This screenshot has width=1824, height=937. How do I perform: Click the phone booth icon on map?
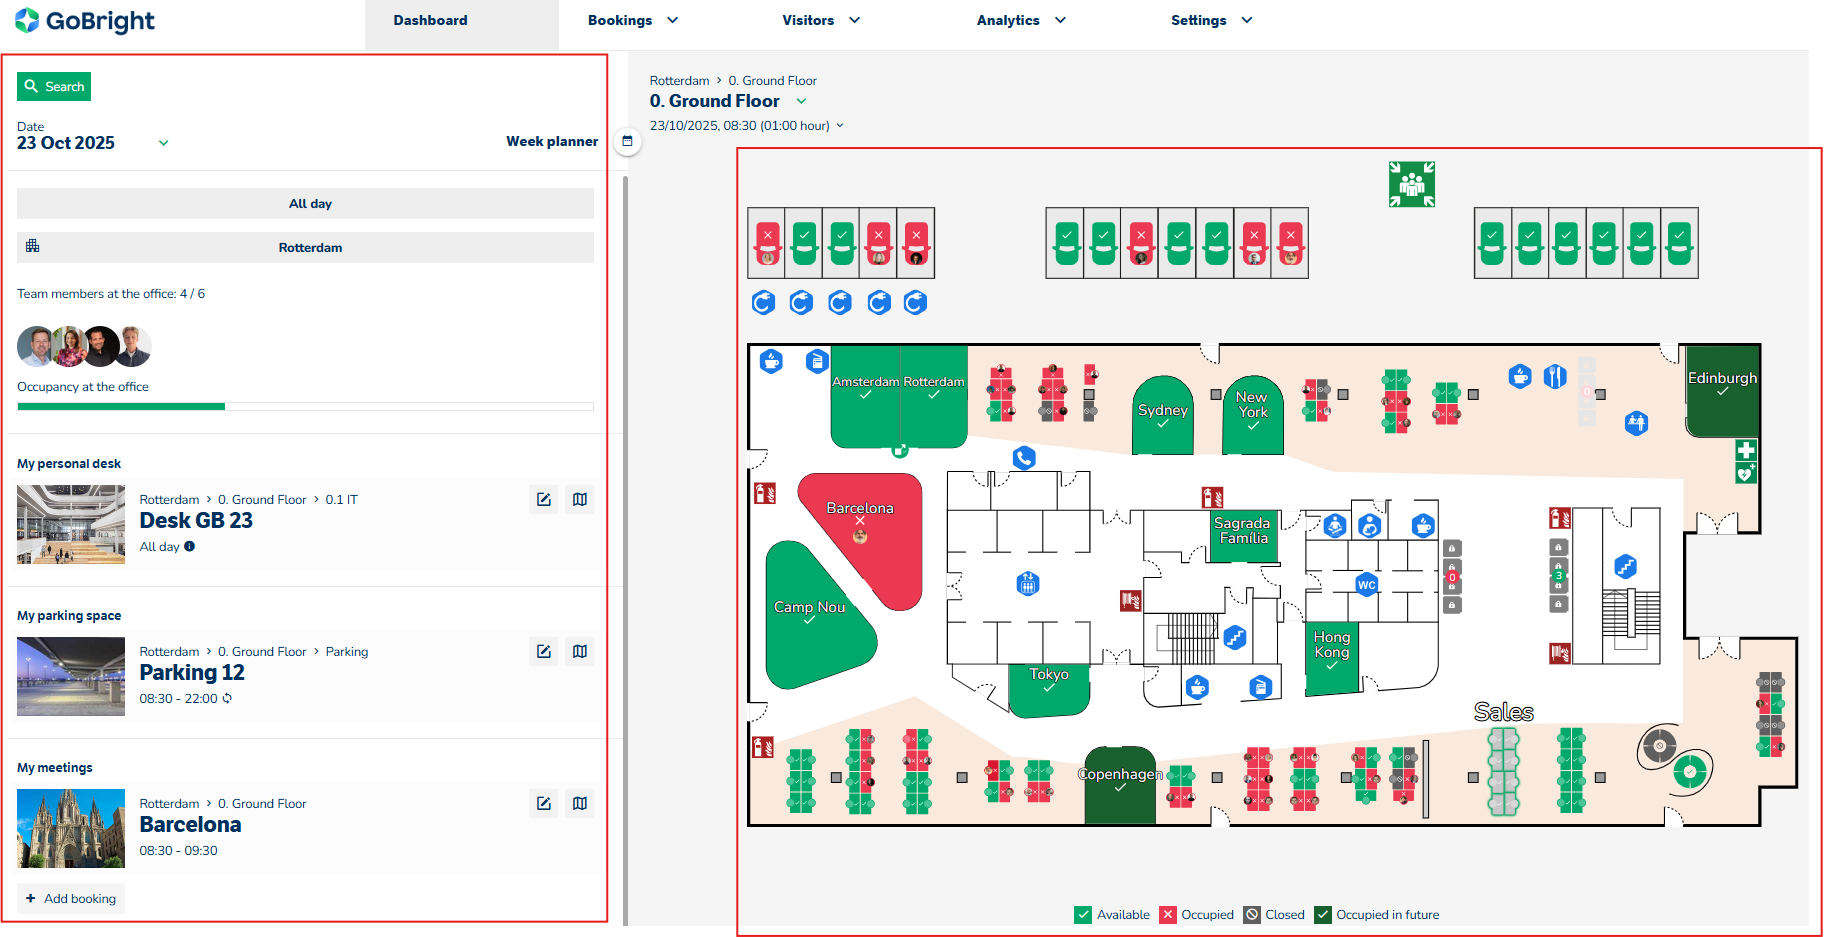tap(1024, 458)
